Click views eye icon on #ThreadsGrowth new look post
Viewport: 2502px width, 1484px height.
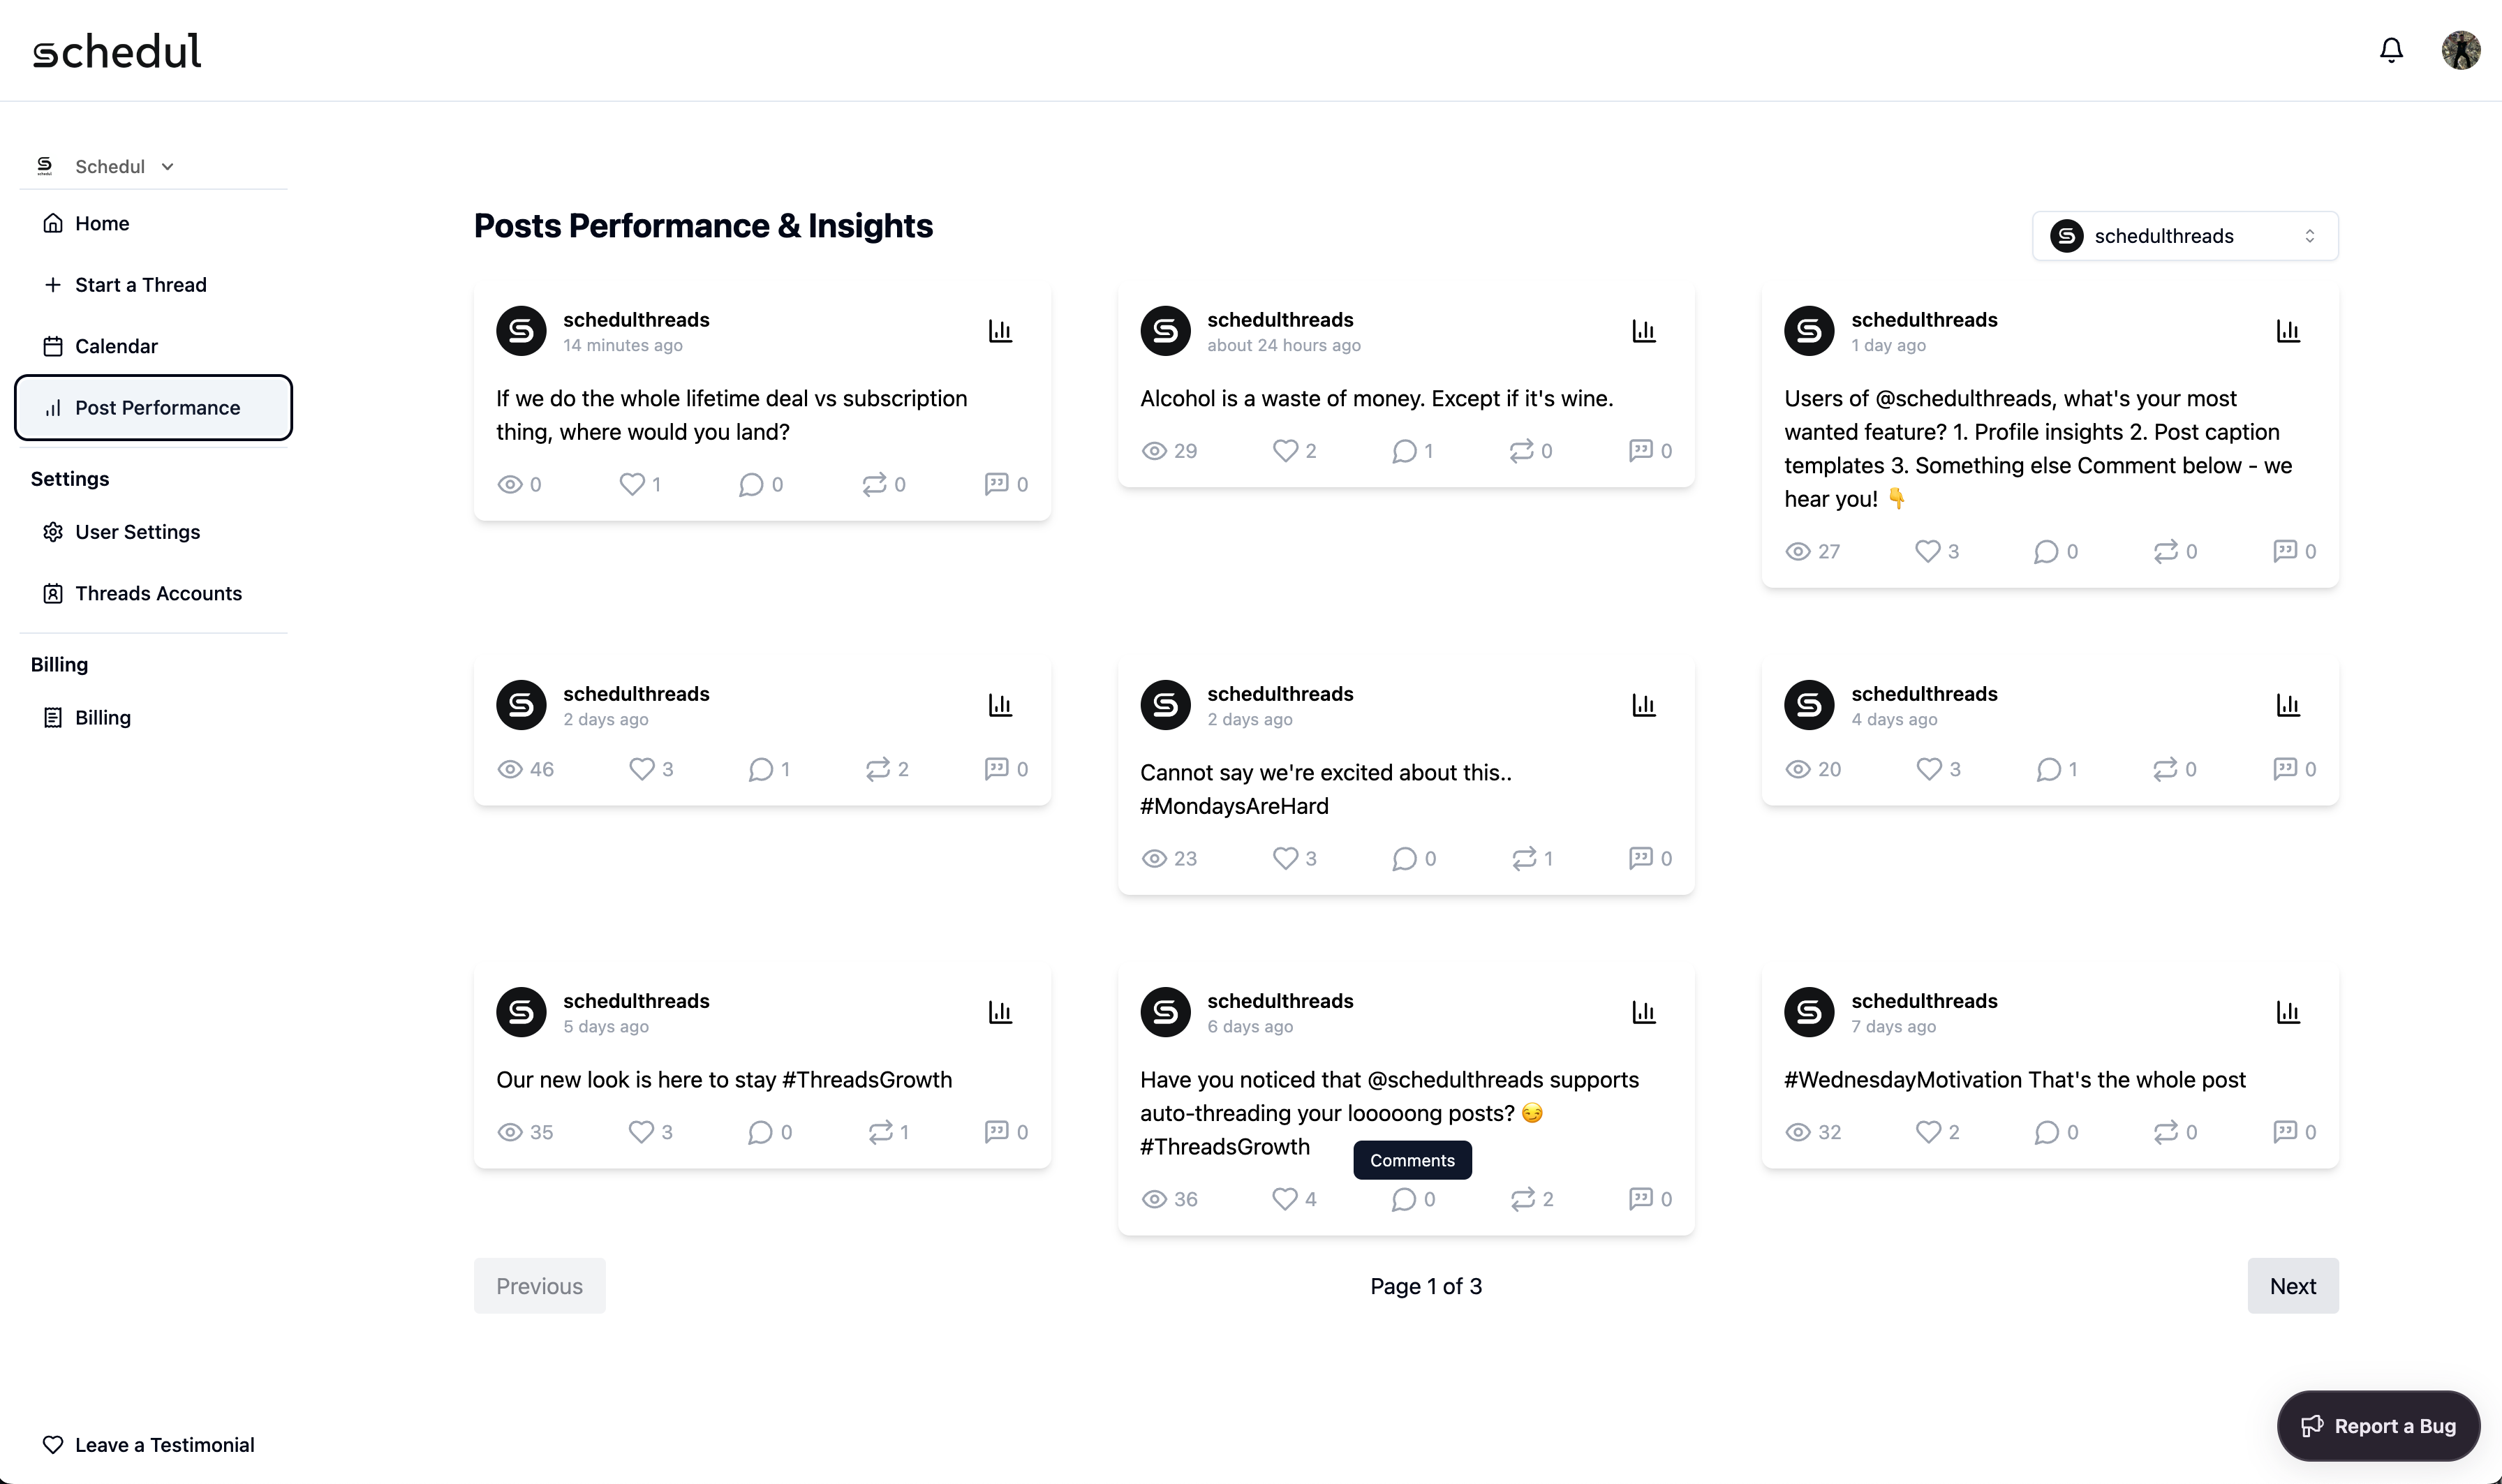[510, 1132]
